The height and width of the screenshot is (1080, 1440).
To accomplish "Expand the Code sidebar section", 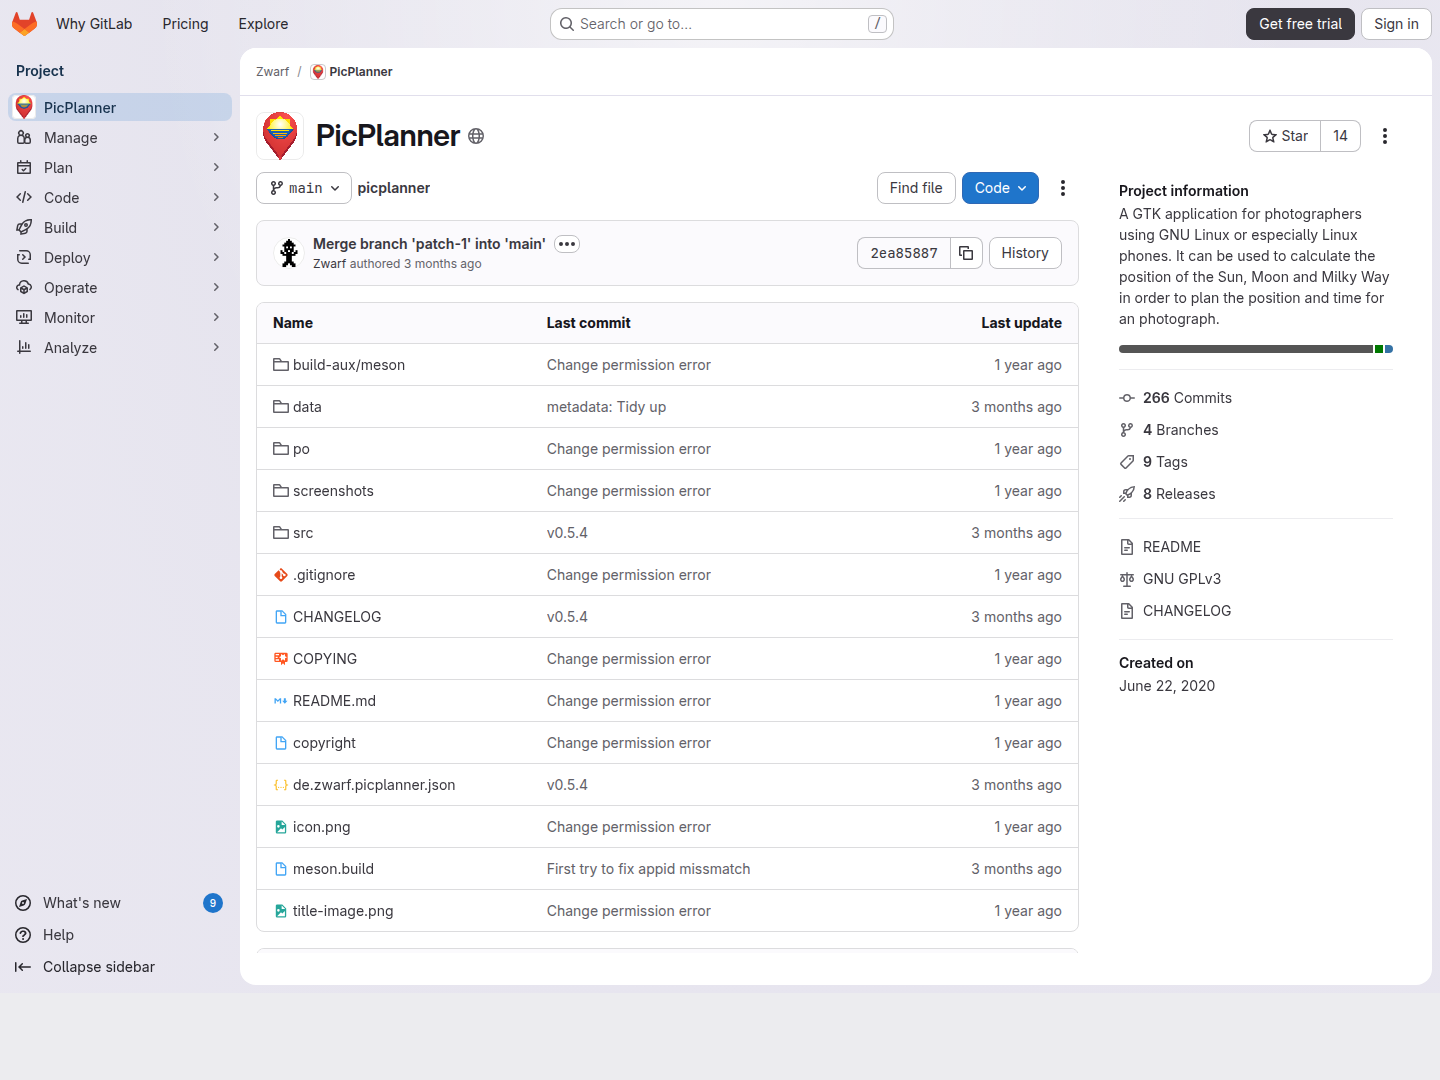I will 120,198.
